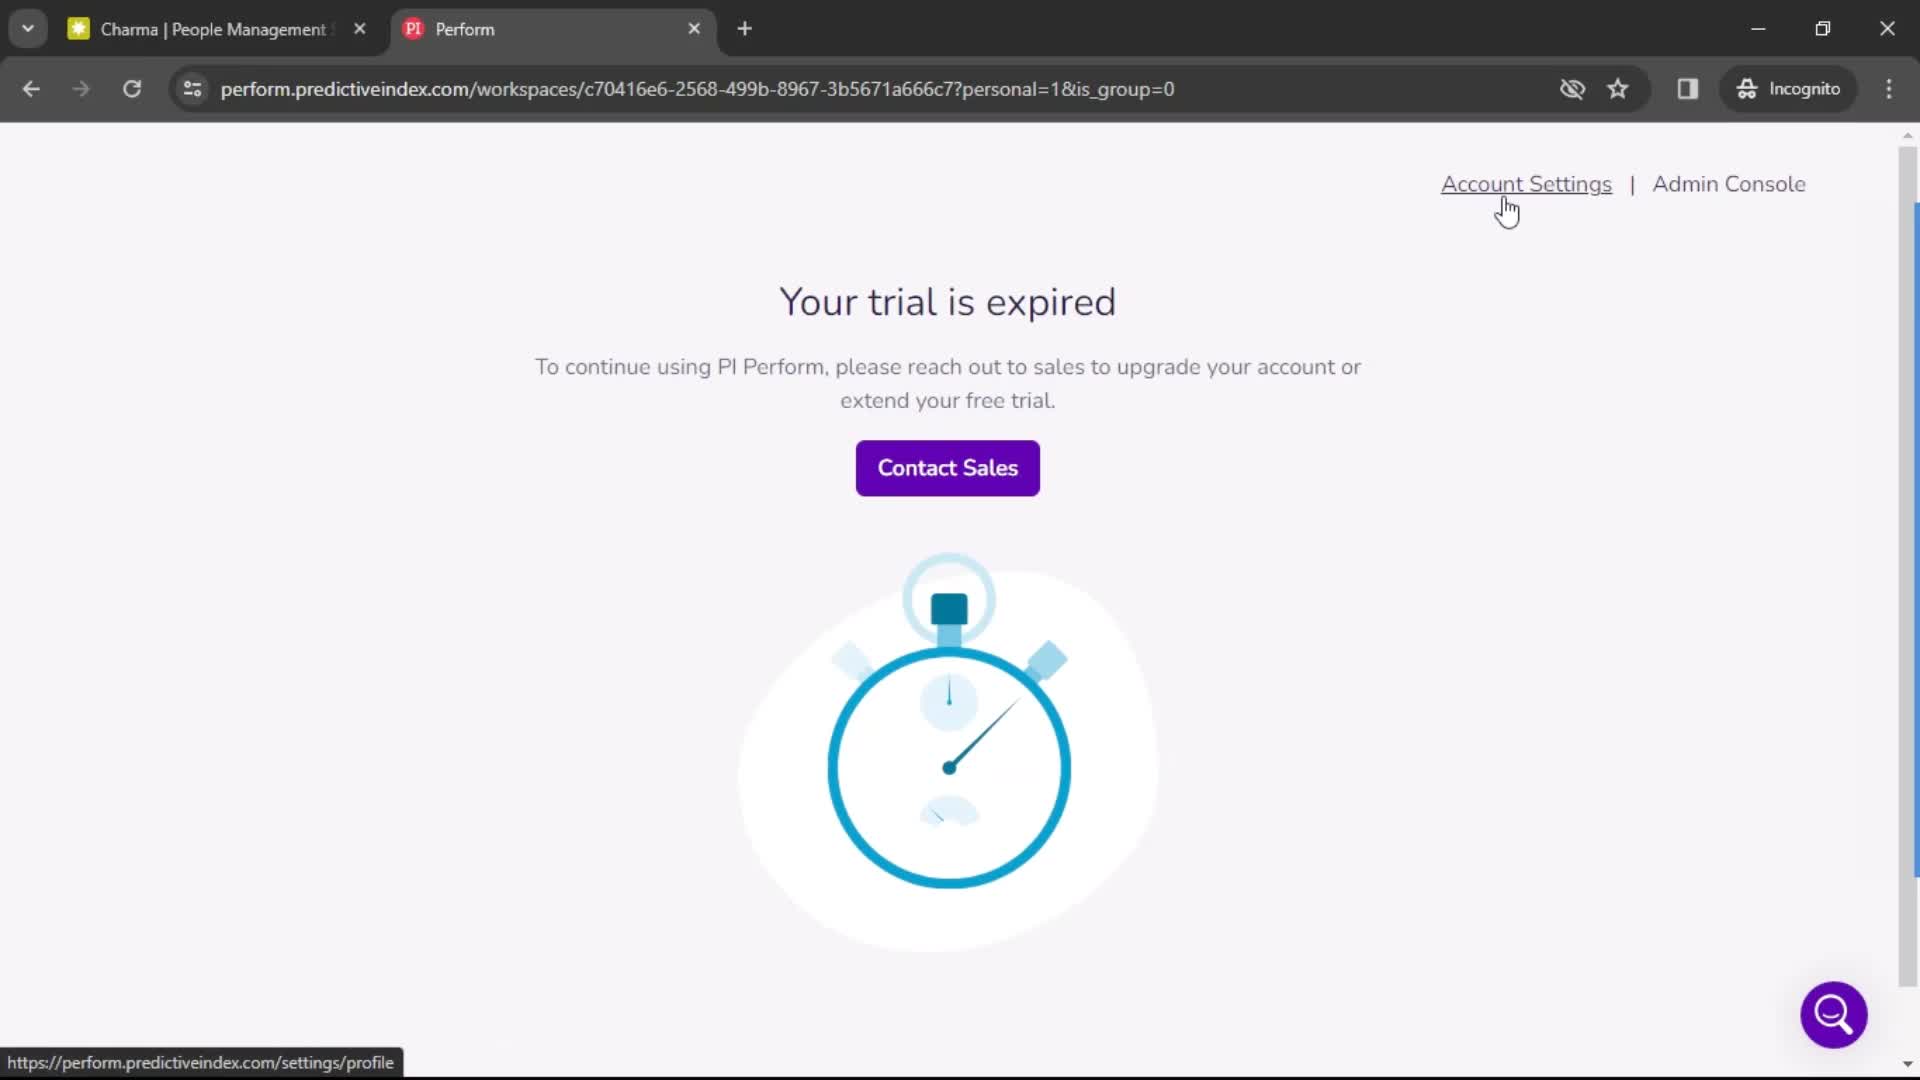The height and width of the screenshot is (1080, 1920).
Task: Switch to the Charma People Management tab
Action: [x=213, y=29]
